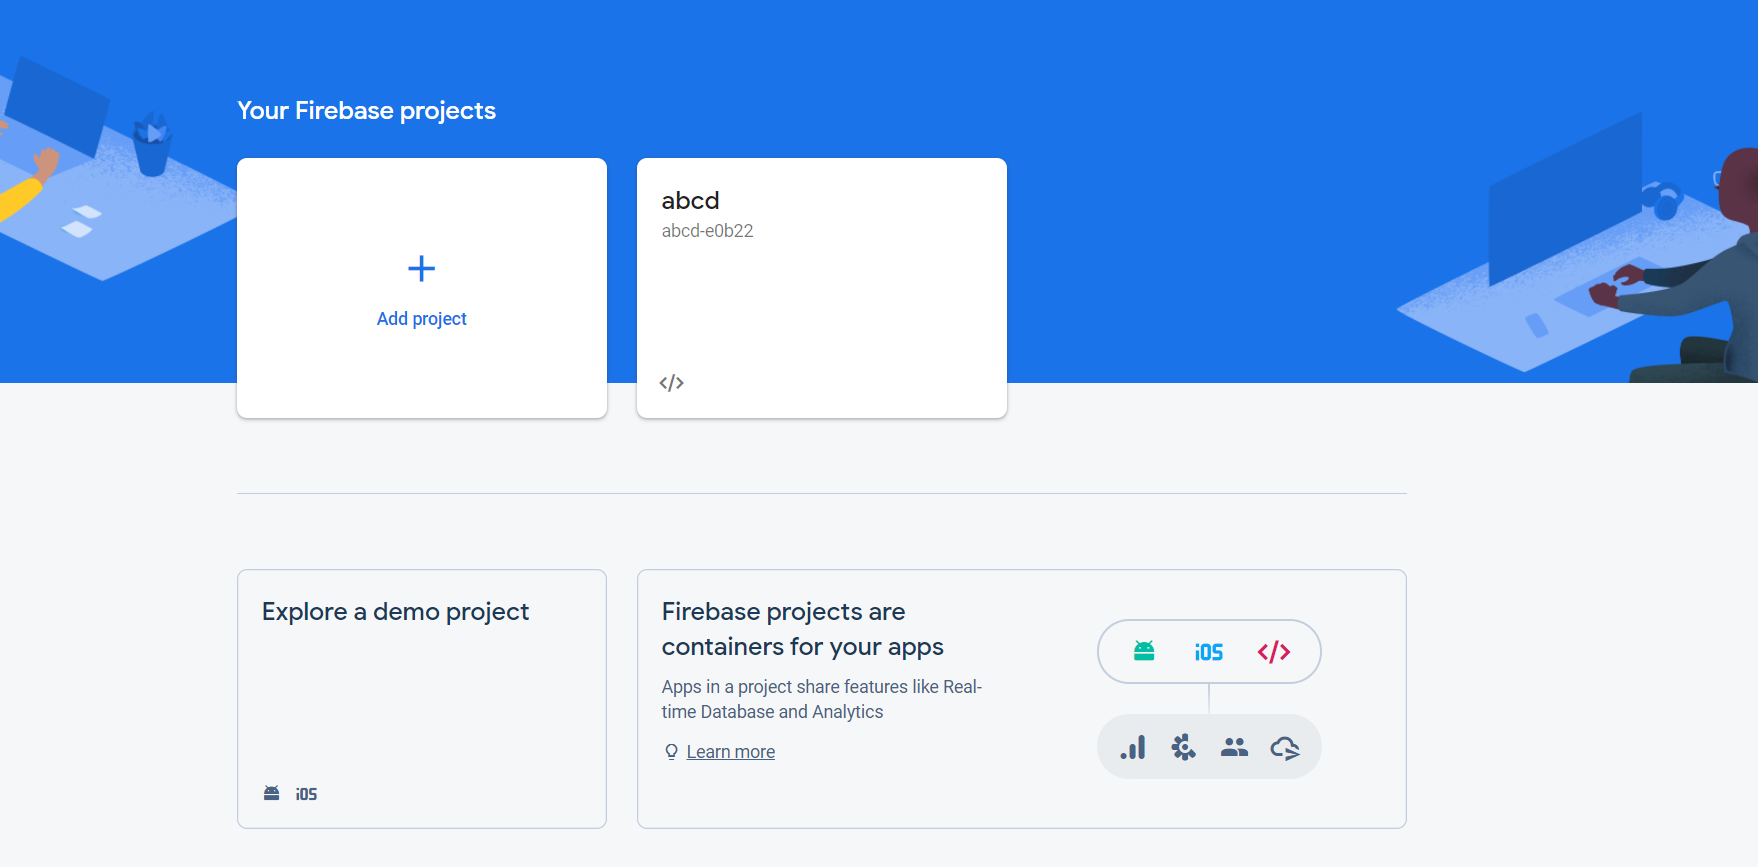Click the iOS icon in demo project card
This screenshot has width=1758, height=867.
pos(306,794)
